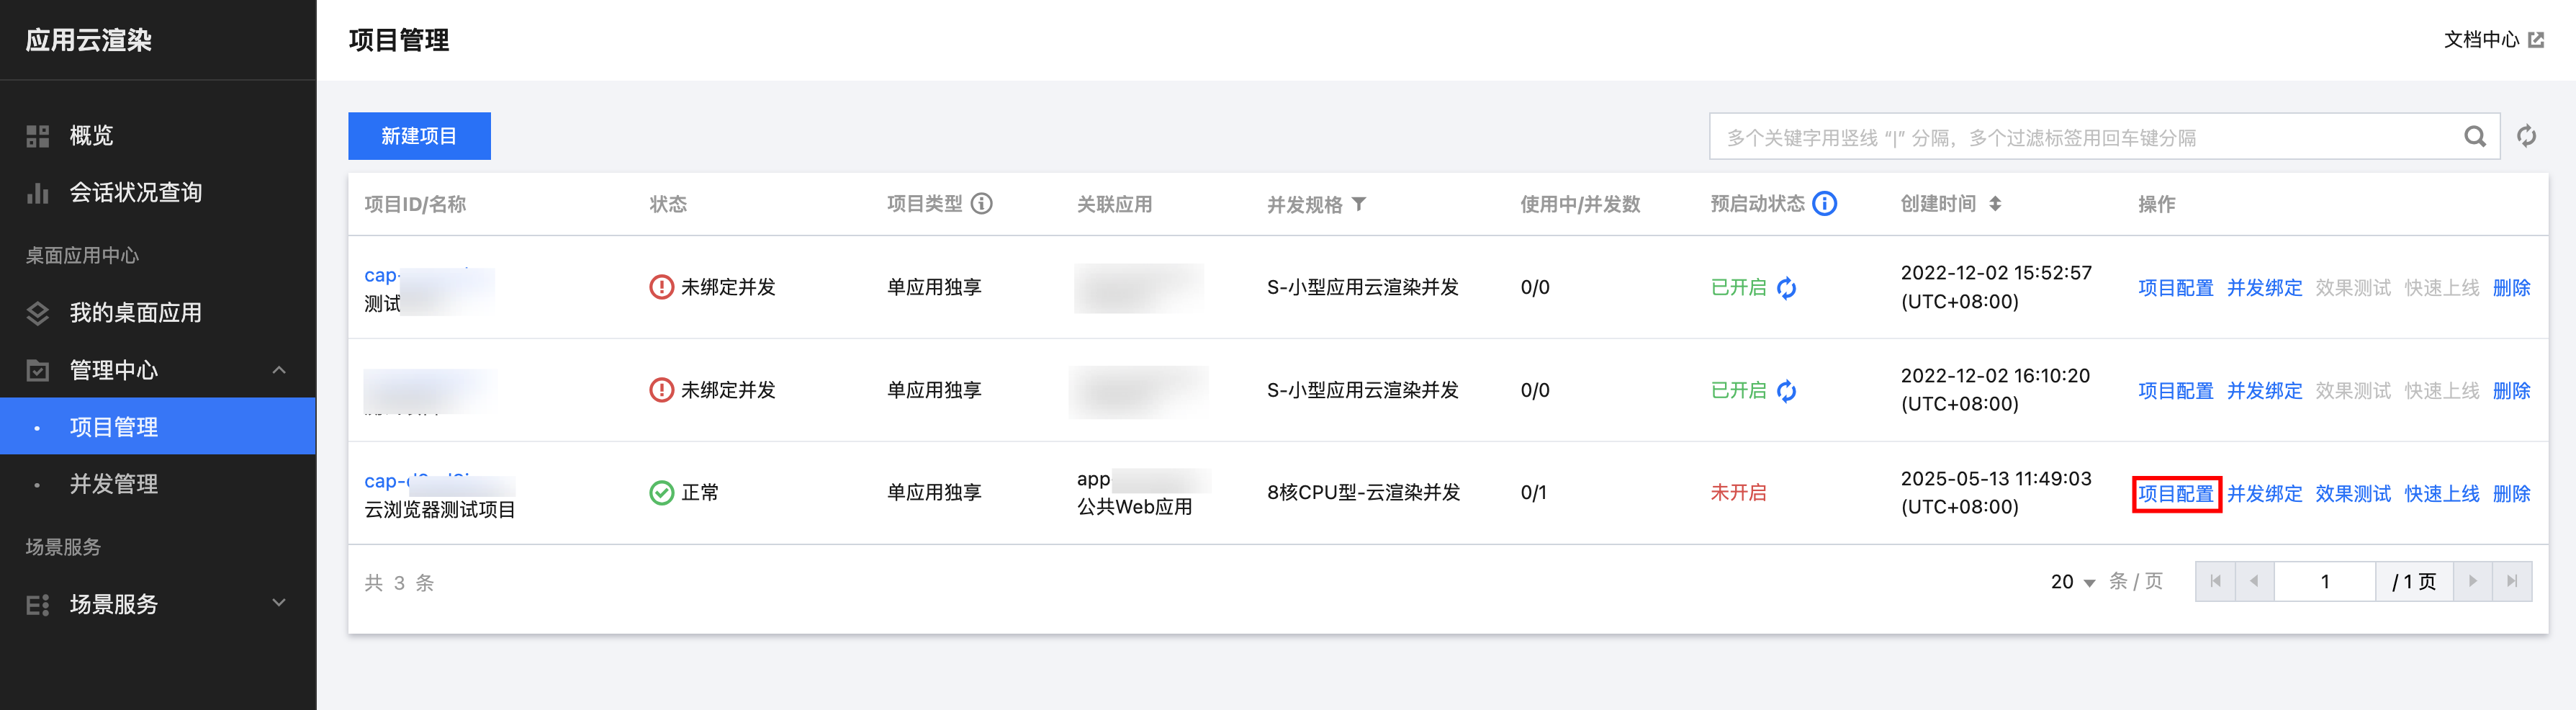Image resolution: width=2576 pixels, height=710 pixels.
Task: Click the 预启动状态 info icon
Action: click(1825, 204)
